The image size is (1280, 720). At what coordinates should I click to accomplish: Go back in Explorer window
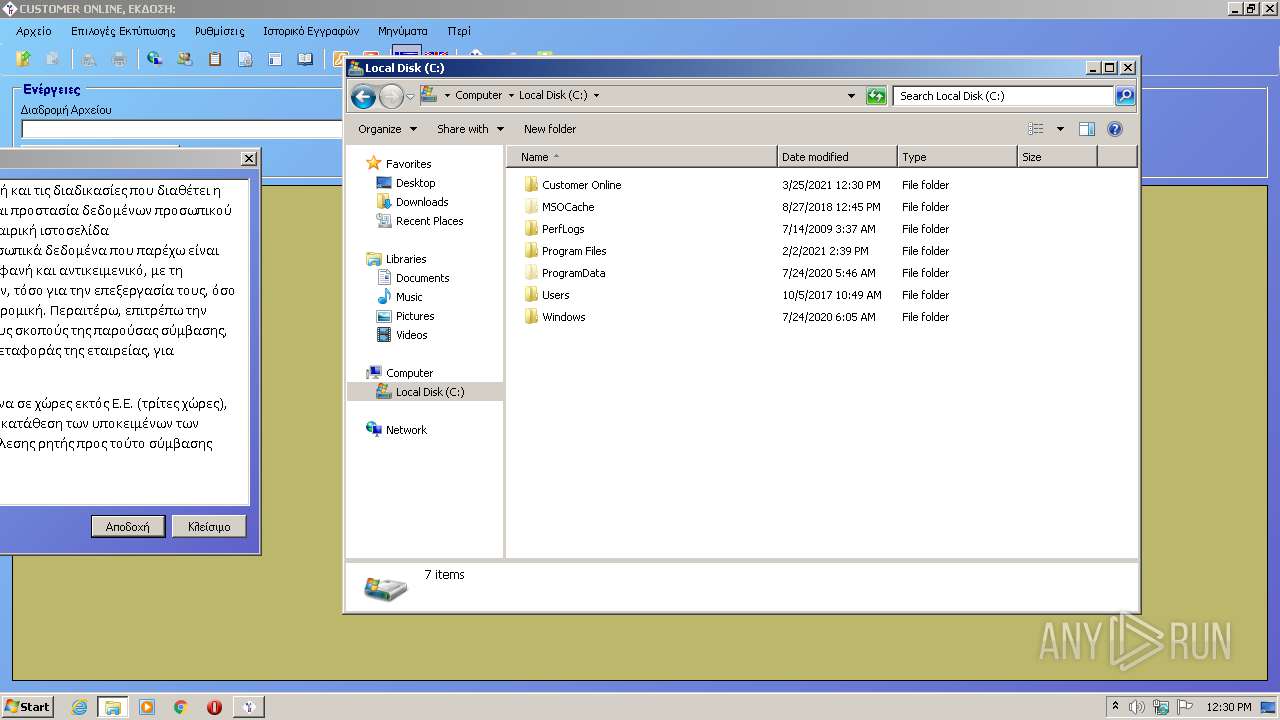tap(363, 96)
